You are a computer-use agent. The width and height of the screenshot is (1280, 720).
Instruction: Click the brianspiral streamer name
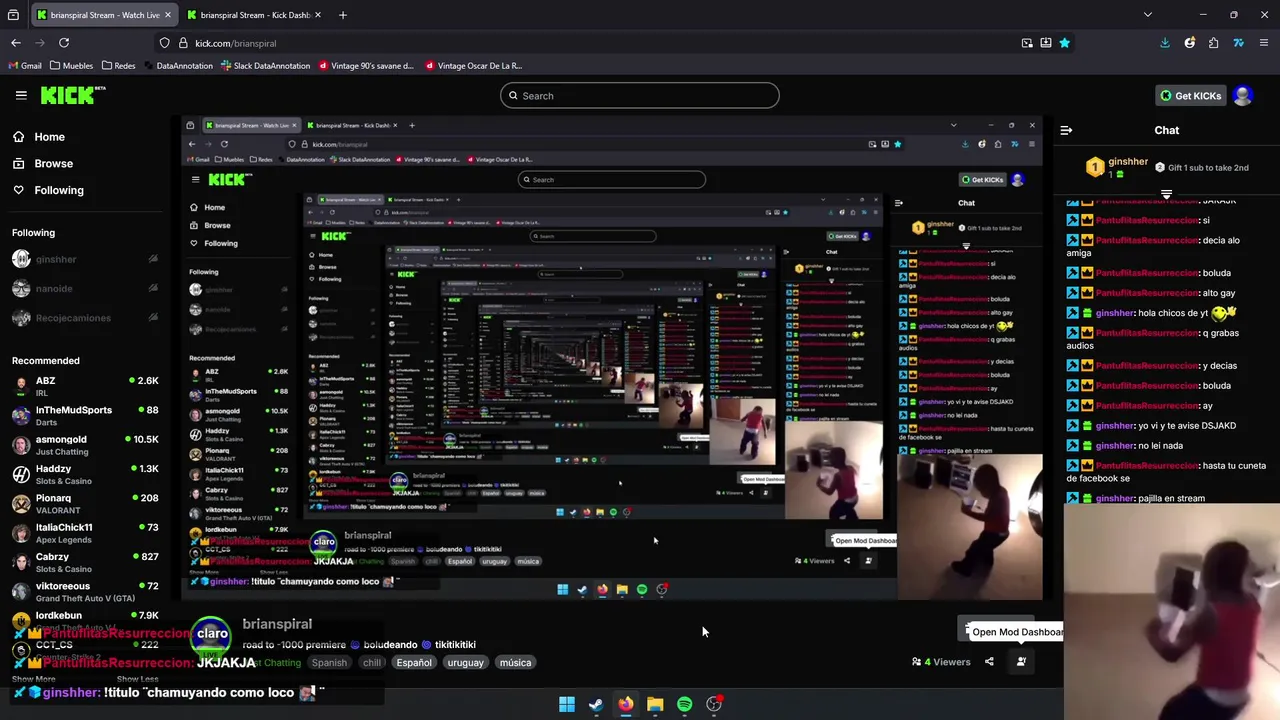(277, 624)
